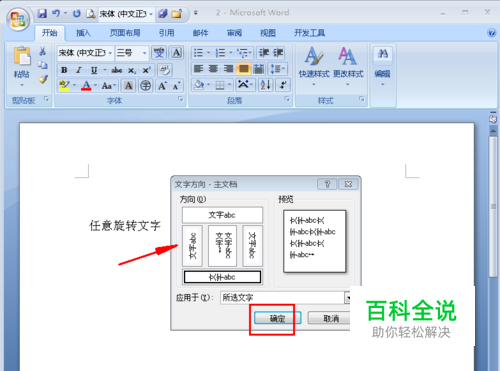Screen dimensions: 500x371
Task: Align text left
Action: 199,69
